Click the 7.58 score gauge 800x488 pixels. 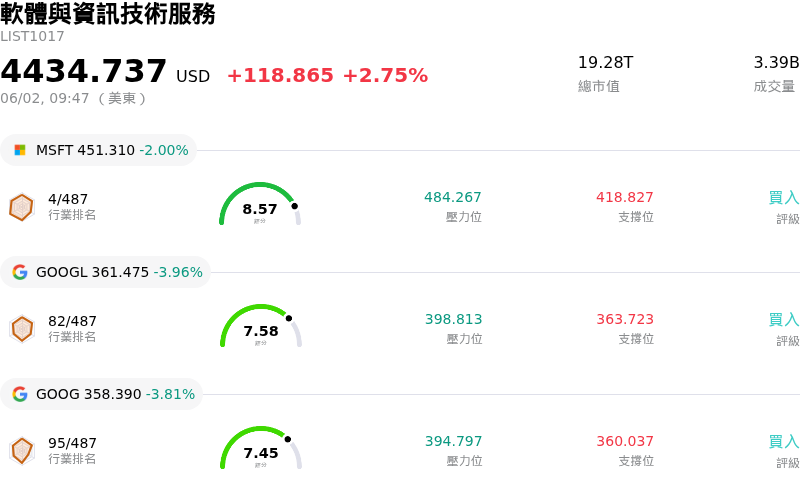261,326
